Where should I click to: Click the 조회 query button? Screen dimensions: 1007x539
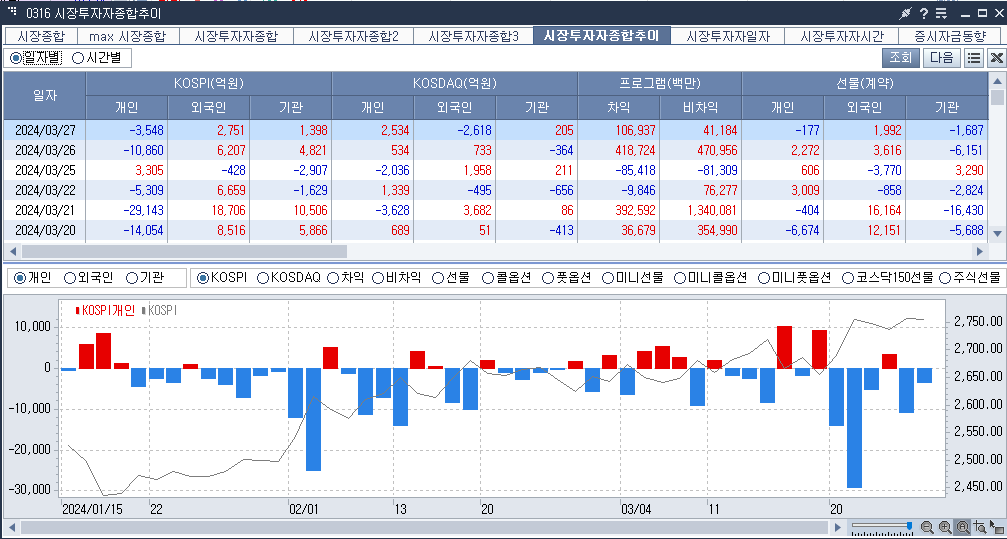pos(900,58)
